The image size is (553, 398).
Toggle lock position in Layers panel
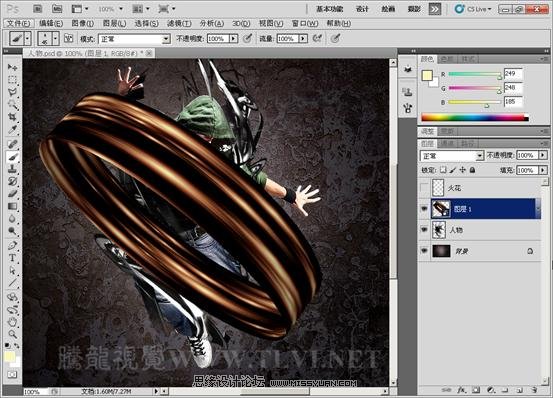click(463, 170)
